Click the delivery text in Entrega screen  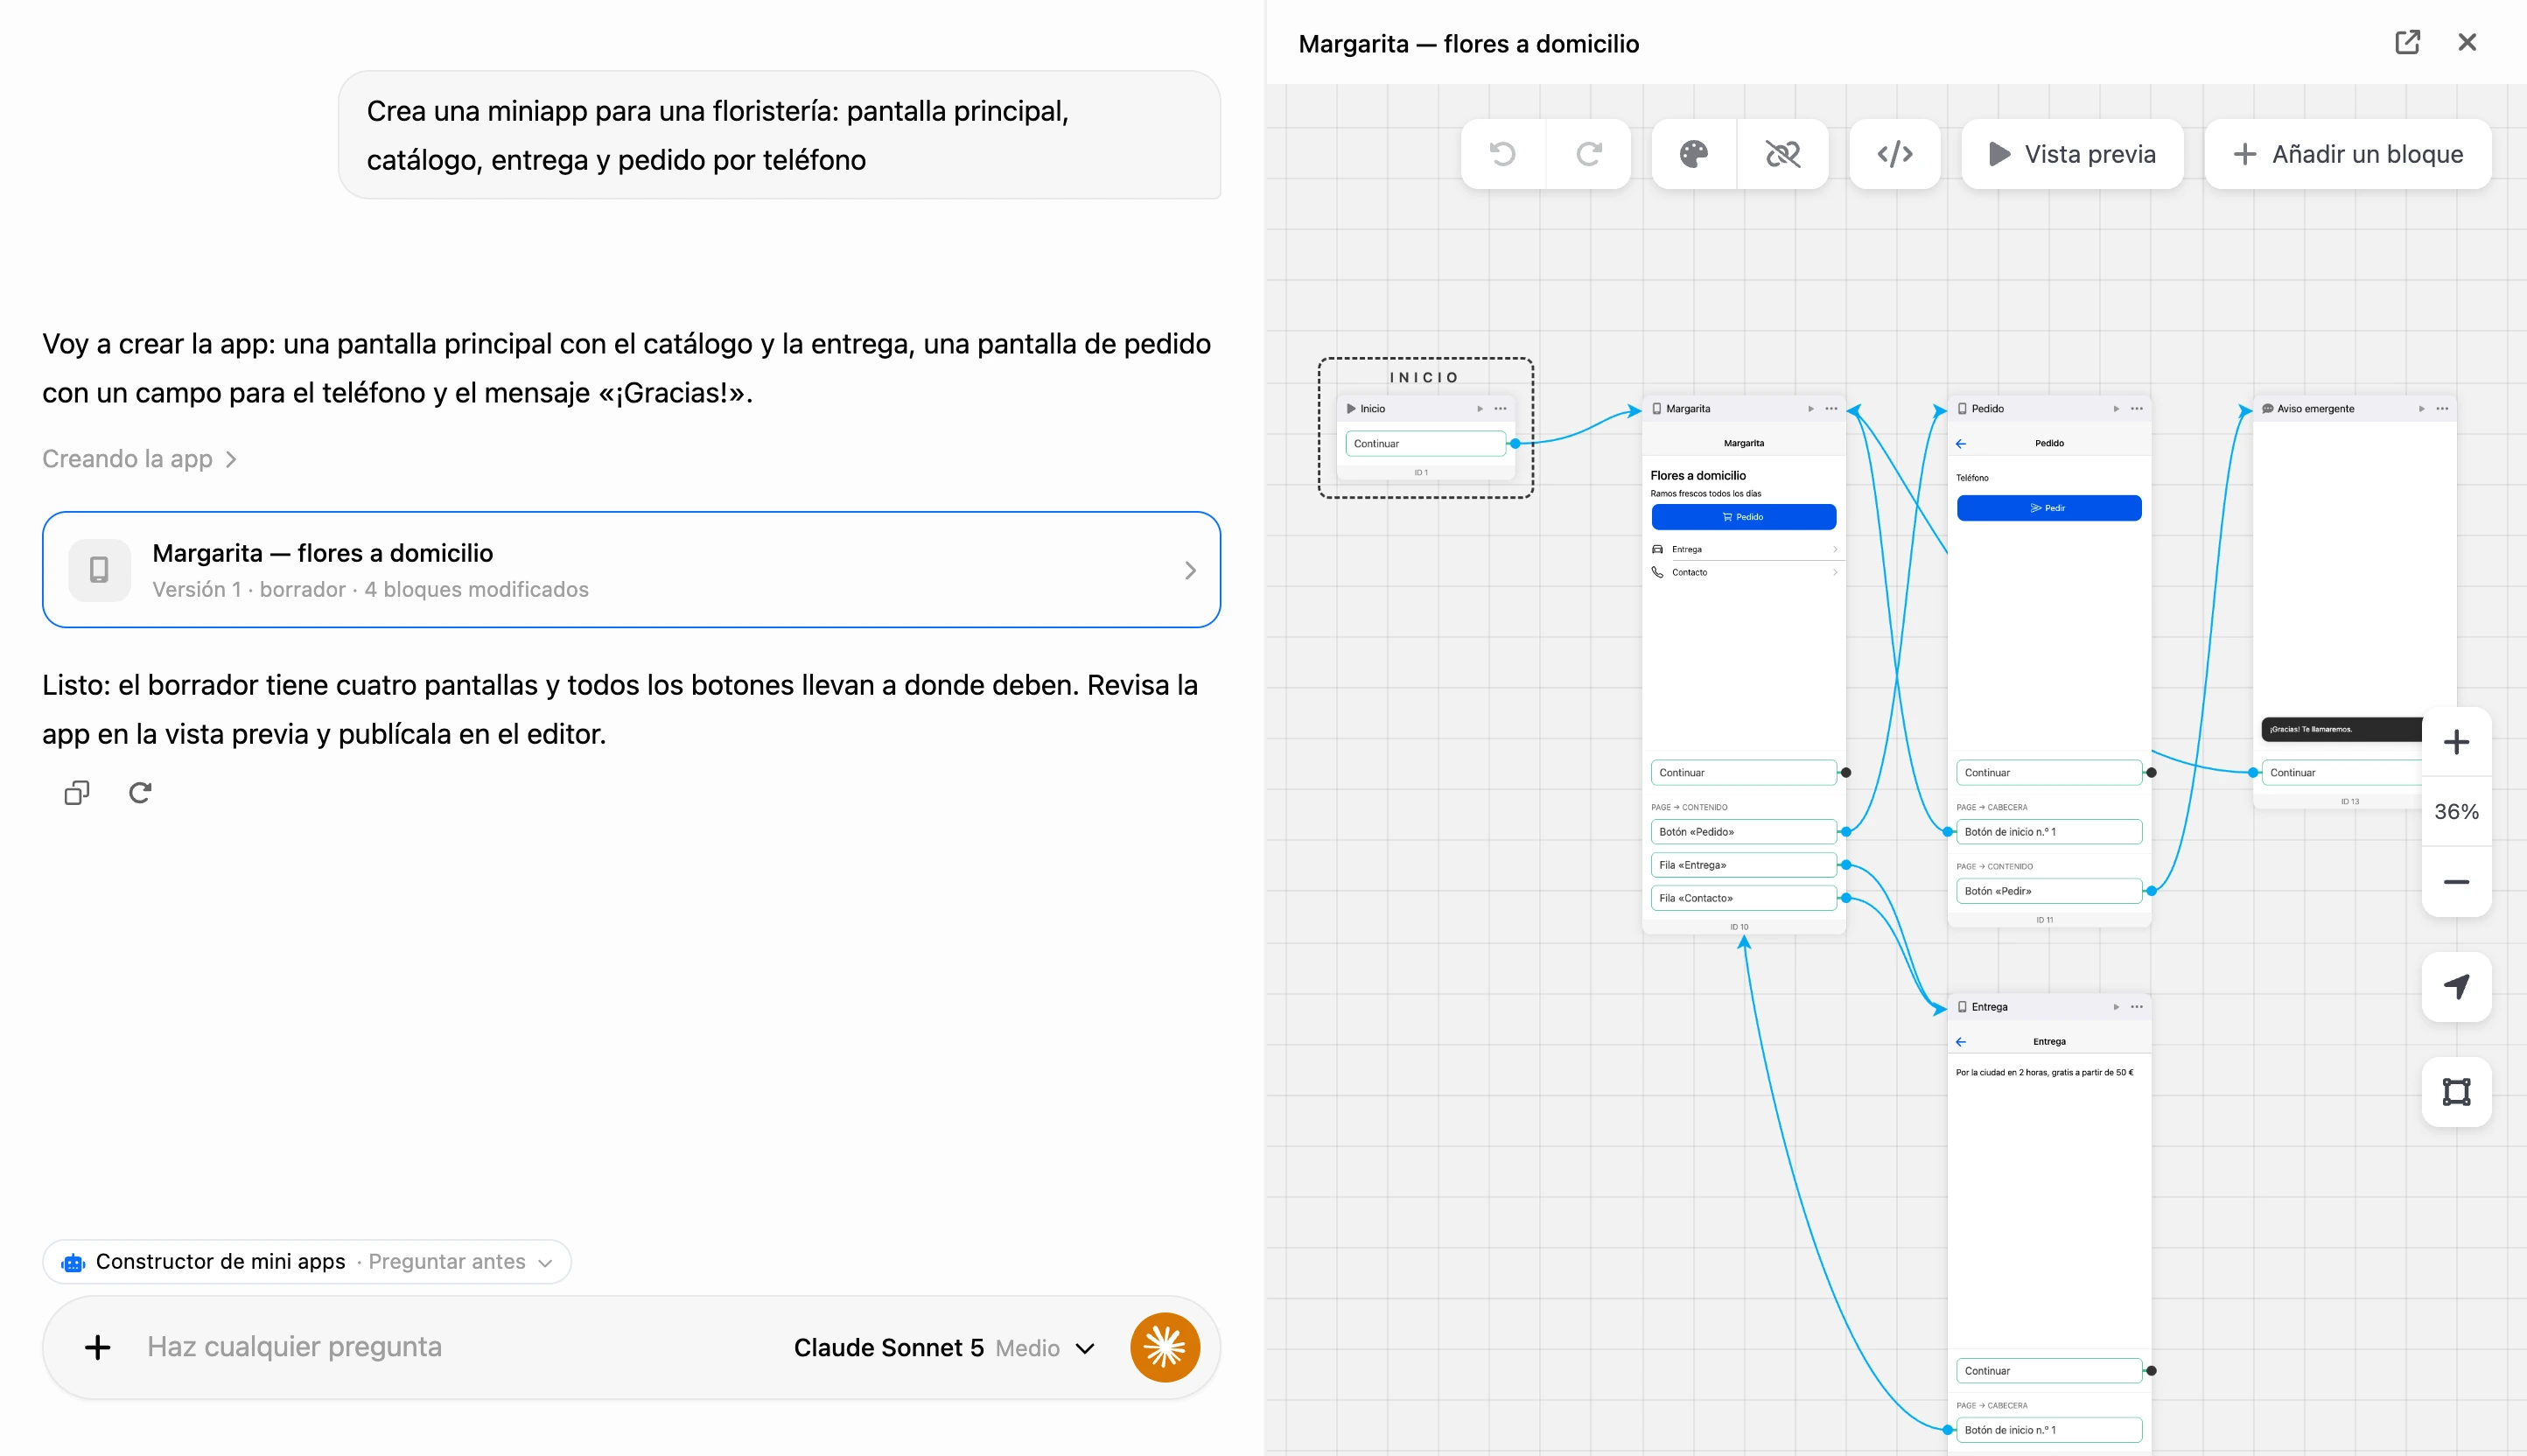2044,1073
